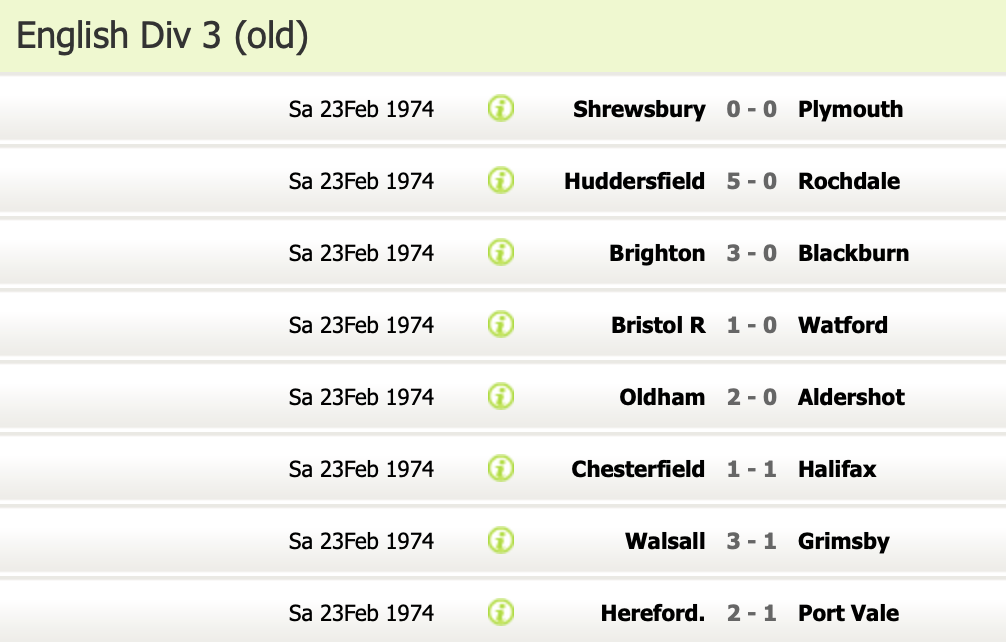
Task: Open Blackburn team link
Action: click(x=853, y=253)
